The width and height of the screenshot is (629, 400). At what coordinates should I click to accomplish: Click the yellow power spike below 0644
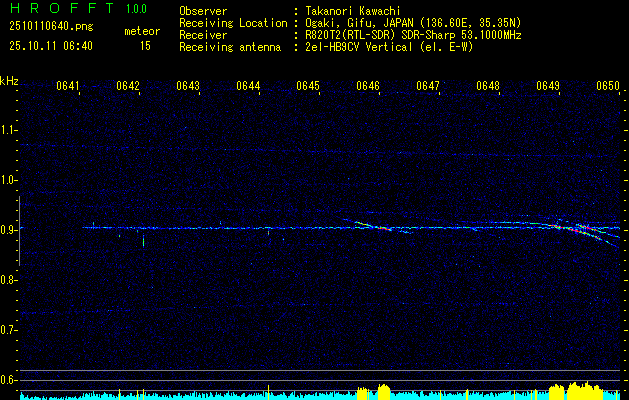point(268,392)
